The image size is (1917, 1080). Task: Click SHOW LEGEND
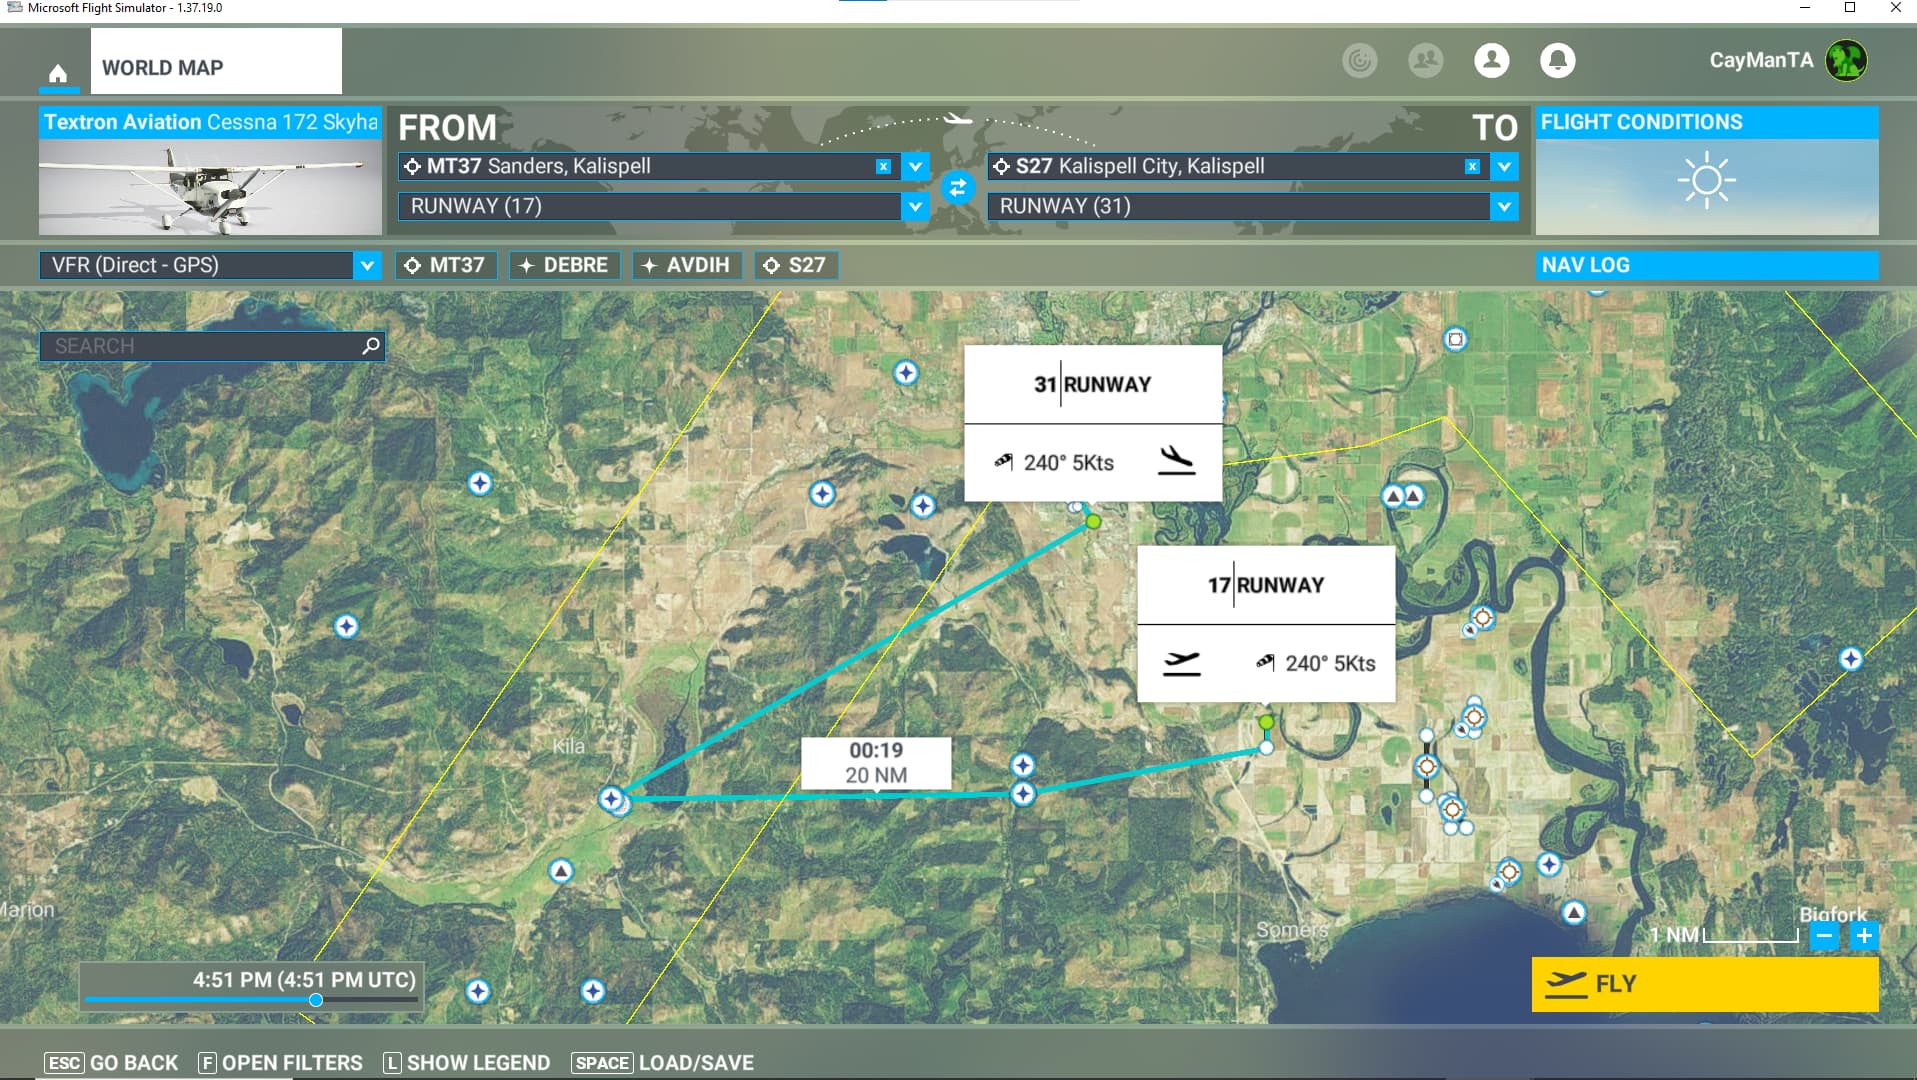click(467, 1063)
